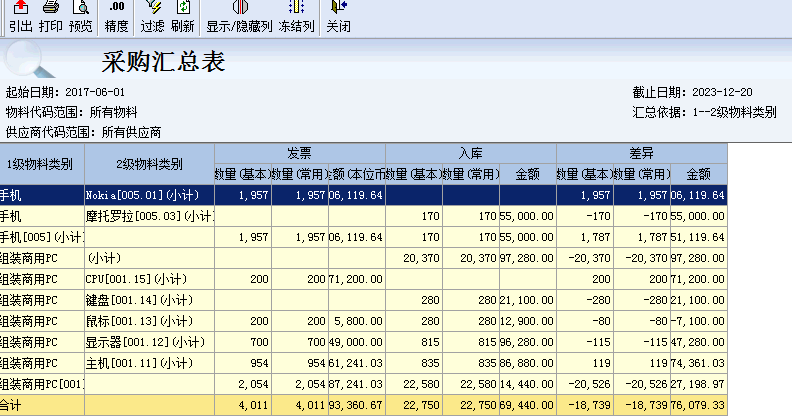The image size is (792, 418).
Task: Click the 刷新 refresh icon
Action: point(182,17)
